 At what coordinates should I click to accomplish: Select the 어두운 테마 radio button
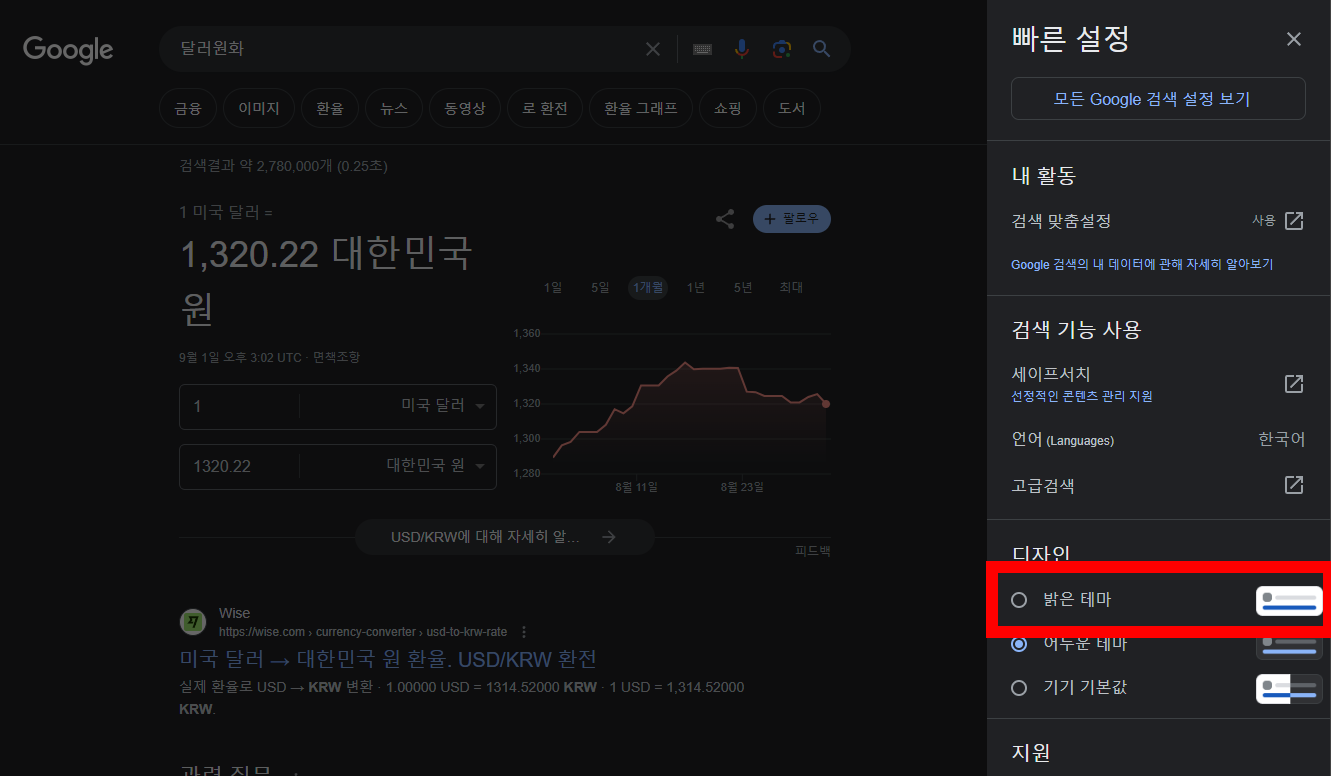tap(1019, 644)
